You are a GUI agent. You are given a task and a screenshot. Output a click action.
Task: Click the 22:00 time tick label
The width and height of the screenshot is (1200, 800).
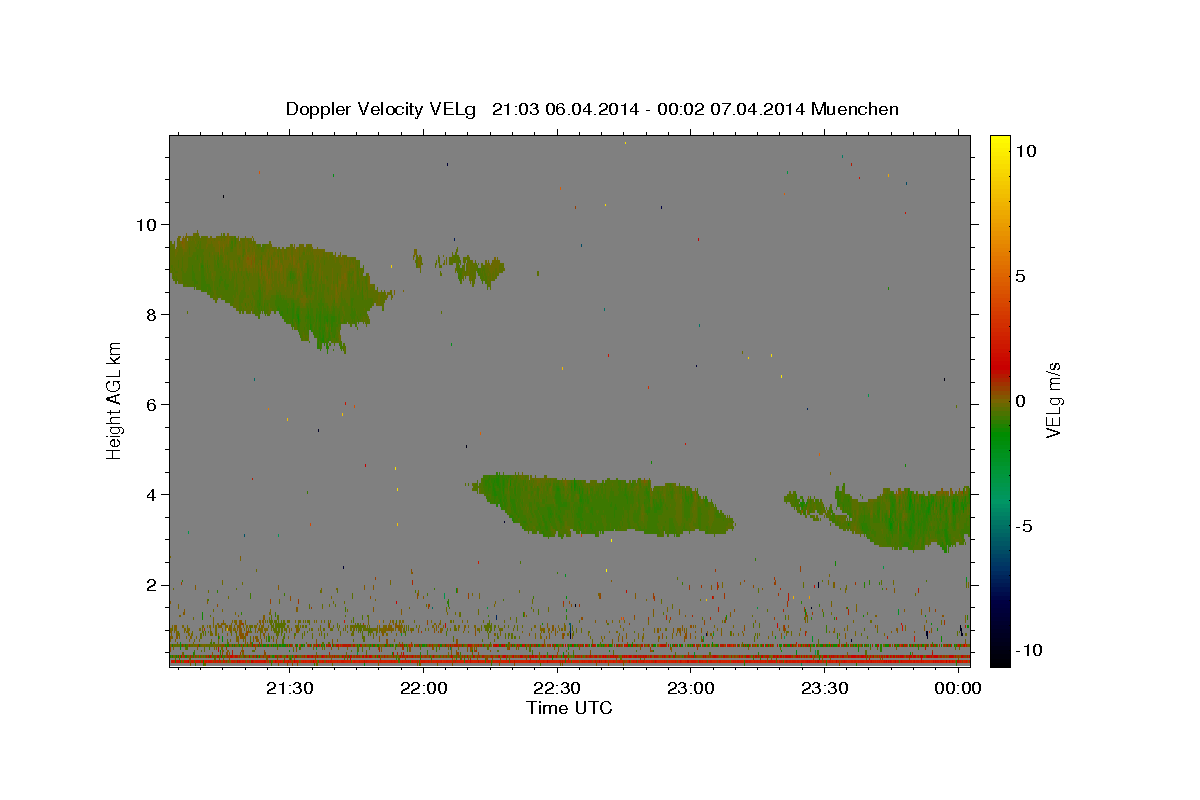(x=424, y=689)
